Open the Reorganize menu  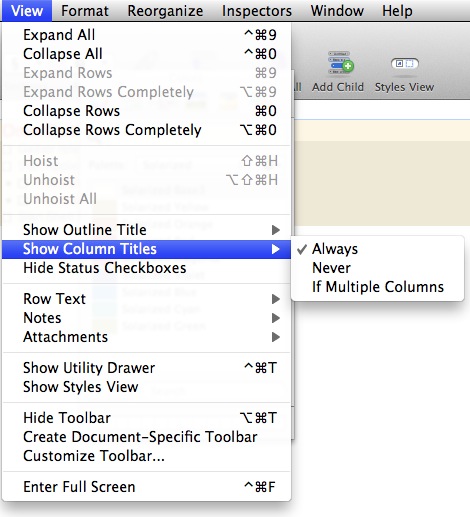point(165,11)
